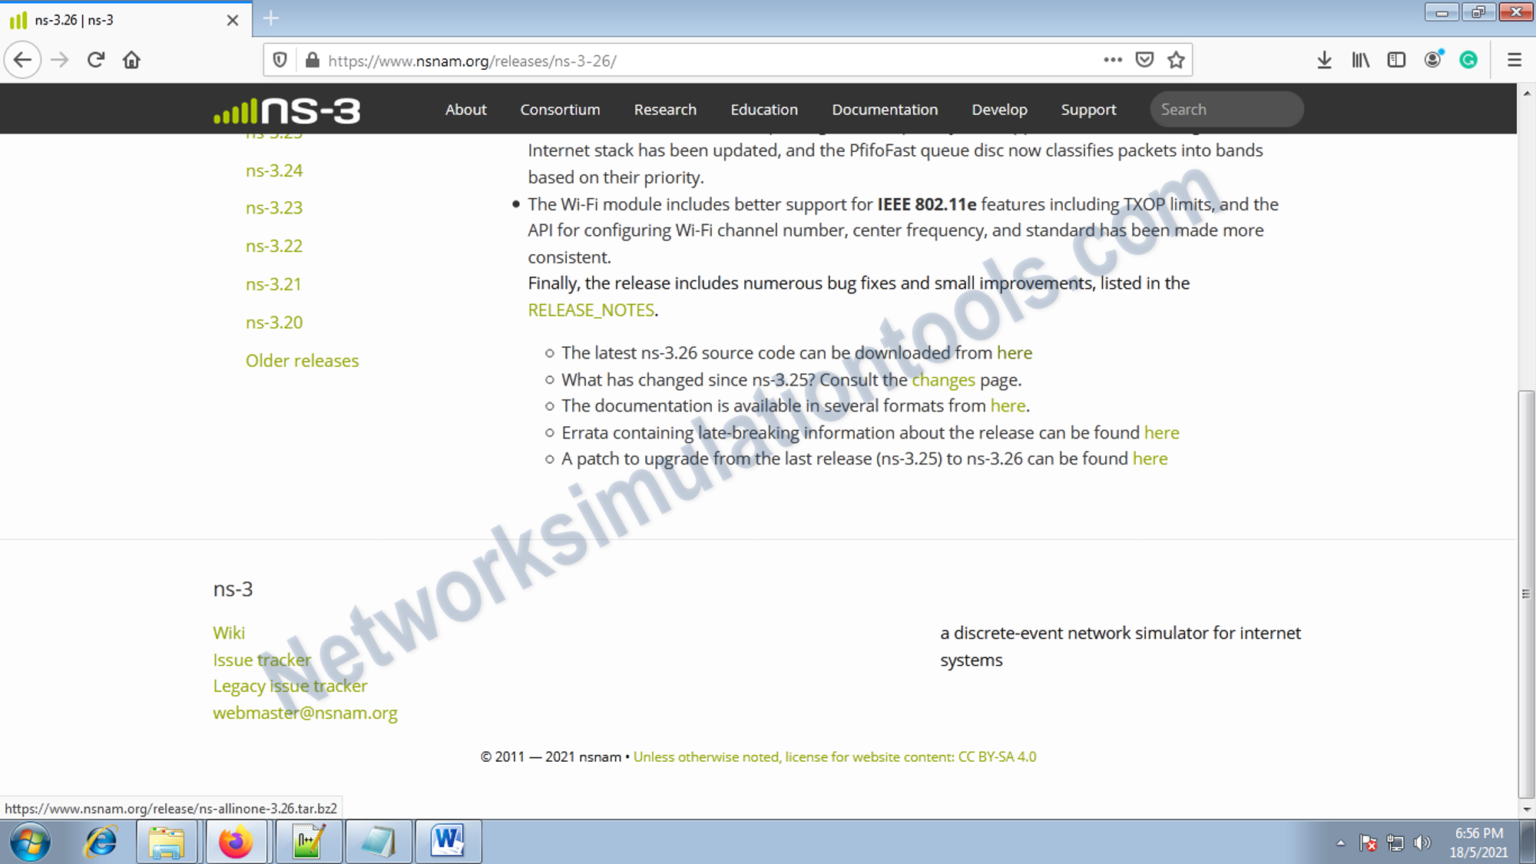Reload the current page
The image size is (1536, 864).
[95, 59]
